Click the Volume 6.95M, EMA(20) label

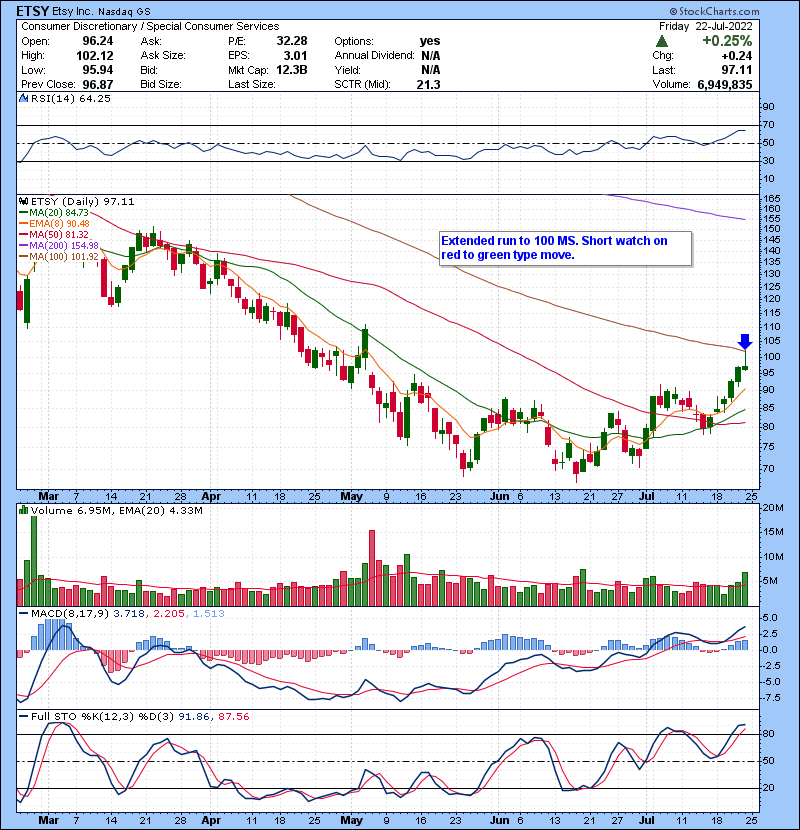(x=116, y=510)
